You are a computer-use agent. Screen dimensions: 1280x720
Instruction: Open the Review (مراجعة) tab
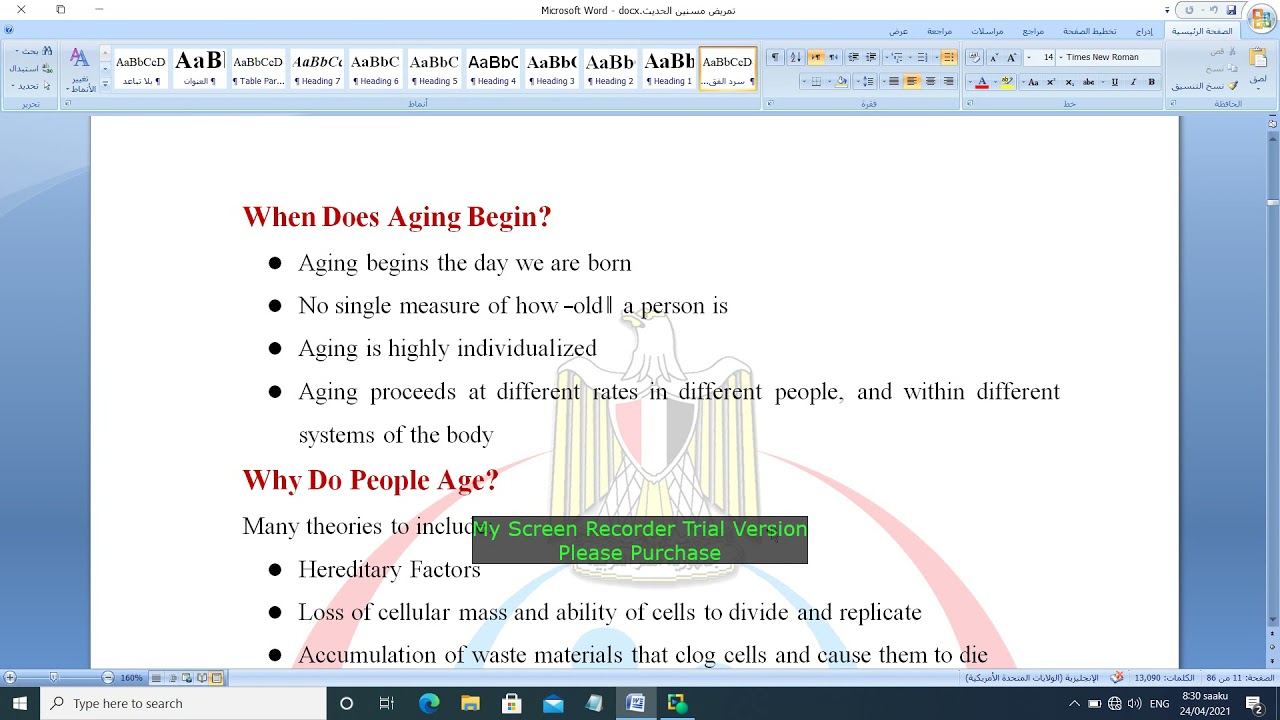(x=939, y=31)
